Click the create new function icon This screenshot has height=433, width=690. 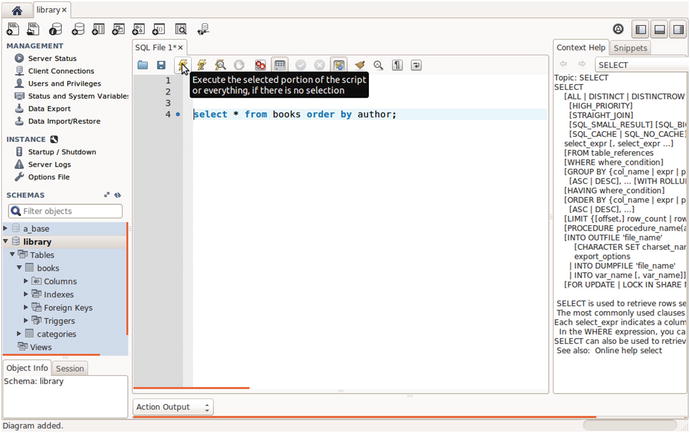[x=158, y=29]
